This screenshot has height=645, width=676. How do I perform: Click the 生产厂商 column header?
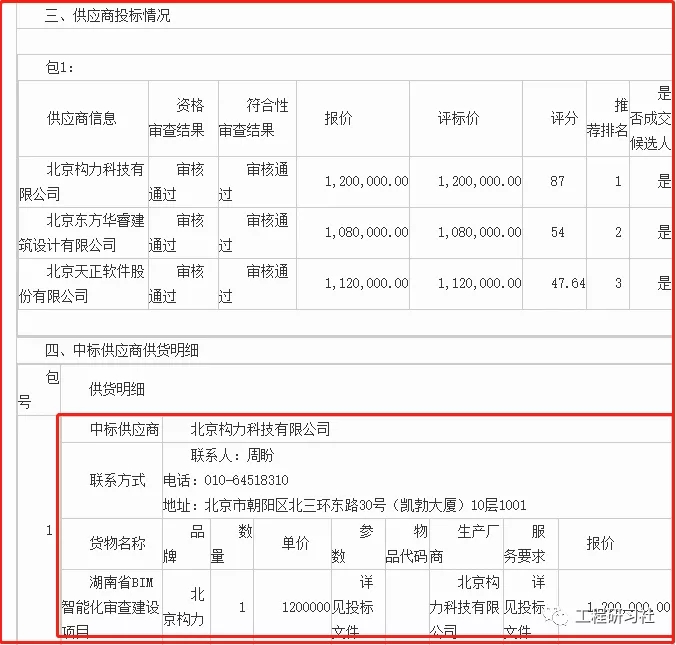point(465,543)
